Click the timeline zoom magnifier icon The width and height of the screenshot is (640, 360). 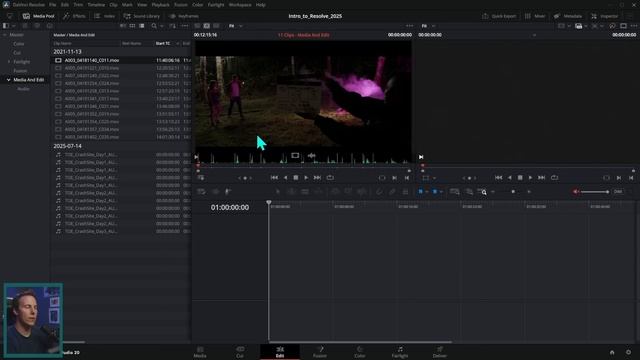tap(484, 192)
